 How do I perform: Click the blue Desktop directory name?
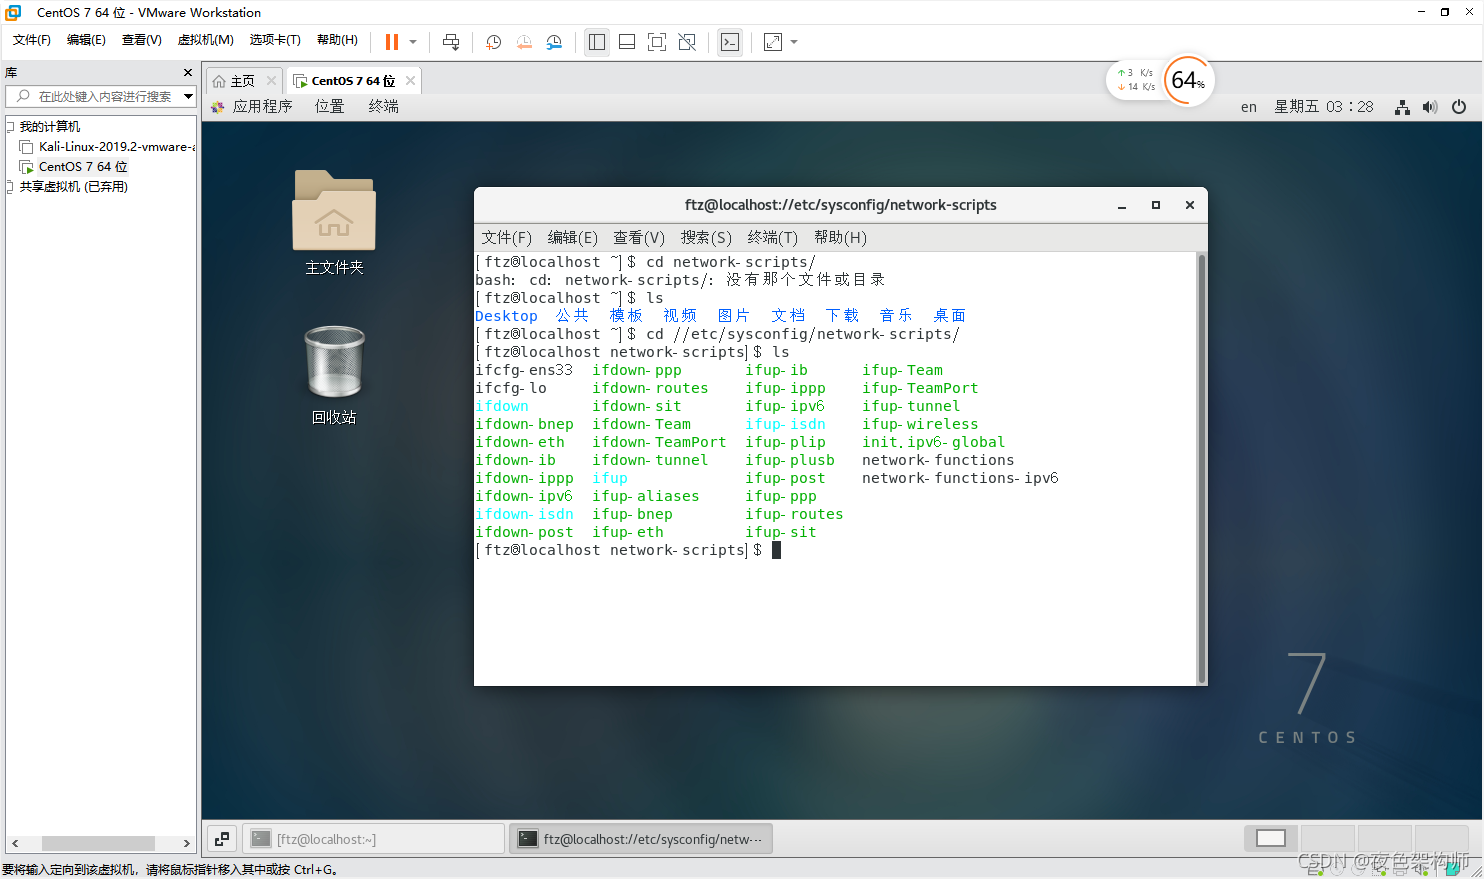click(506, 316)
